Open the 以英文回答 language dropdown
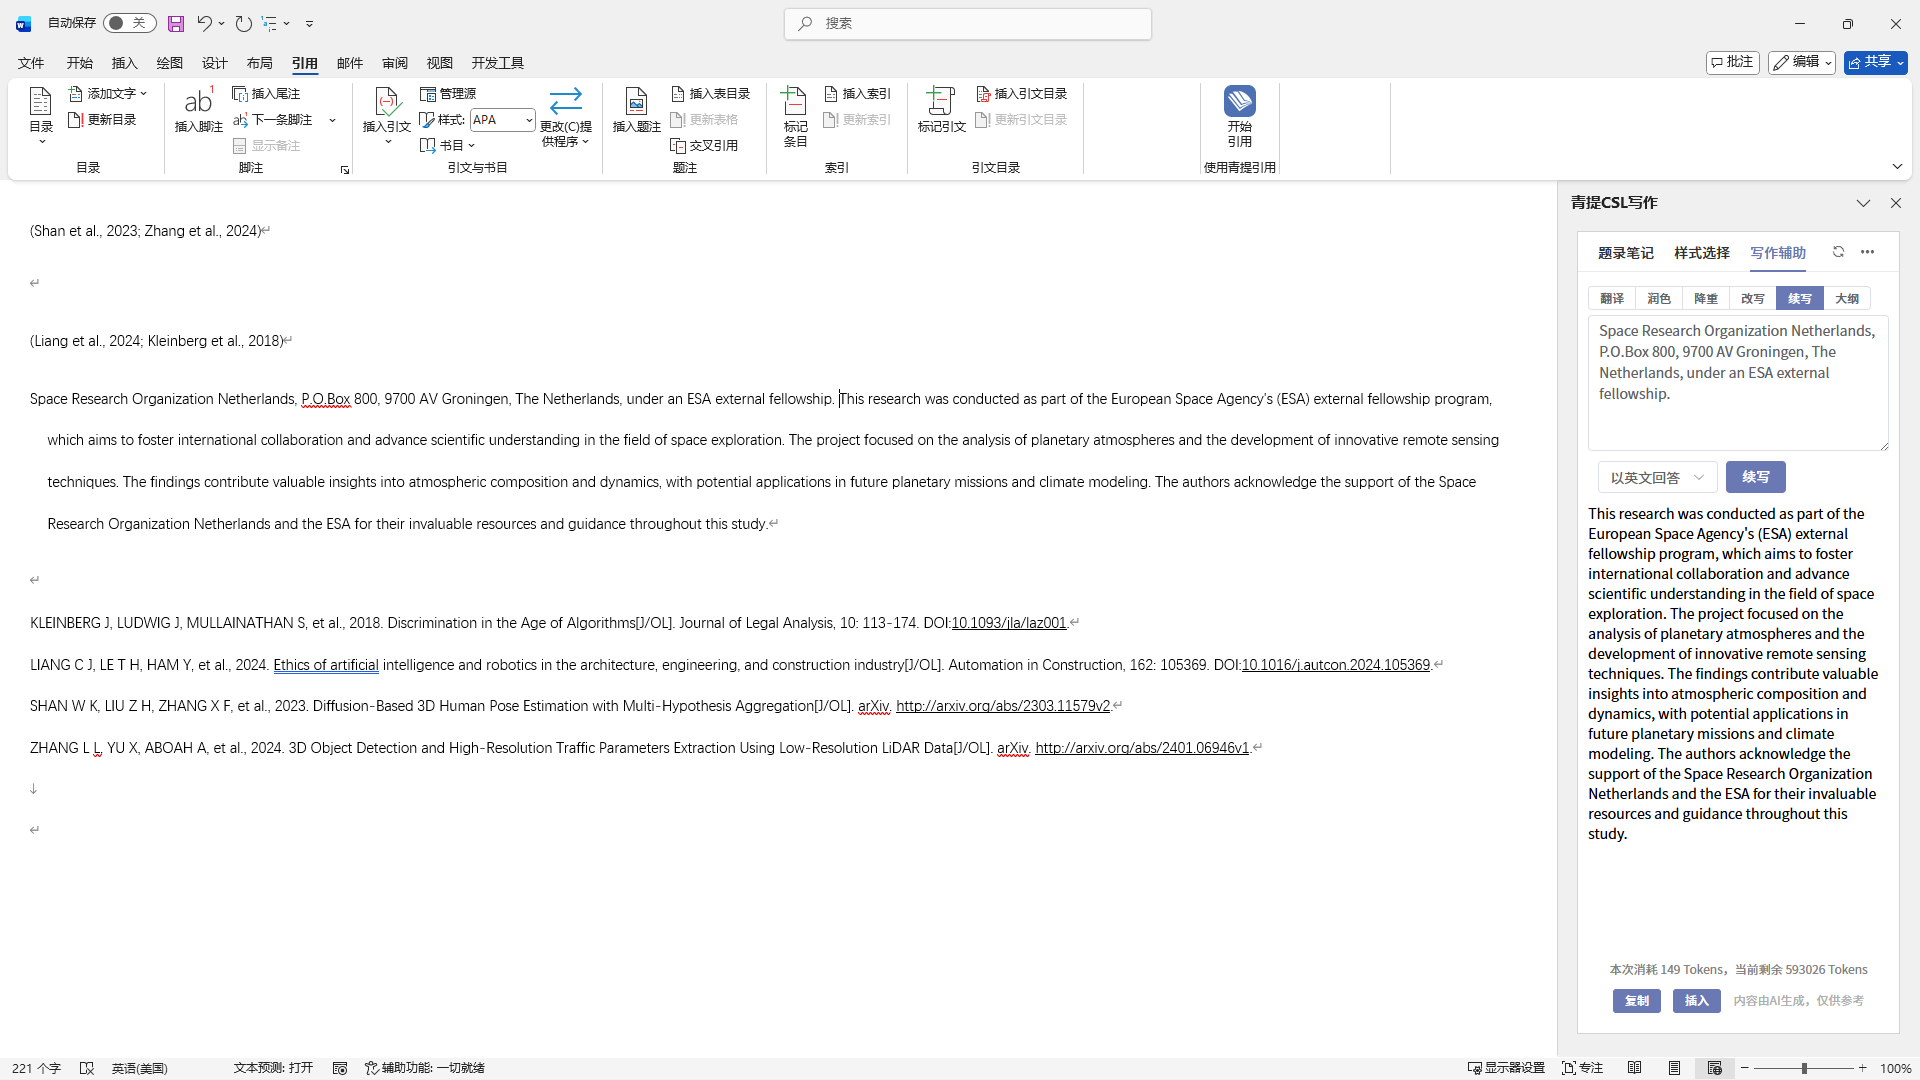The image size is (1920, 1080). click(x=1657, y=478)
